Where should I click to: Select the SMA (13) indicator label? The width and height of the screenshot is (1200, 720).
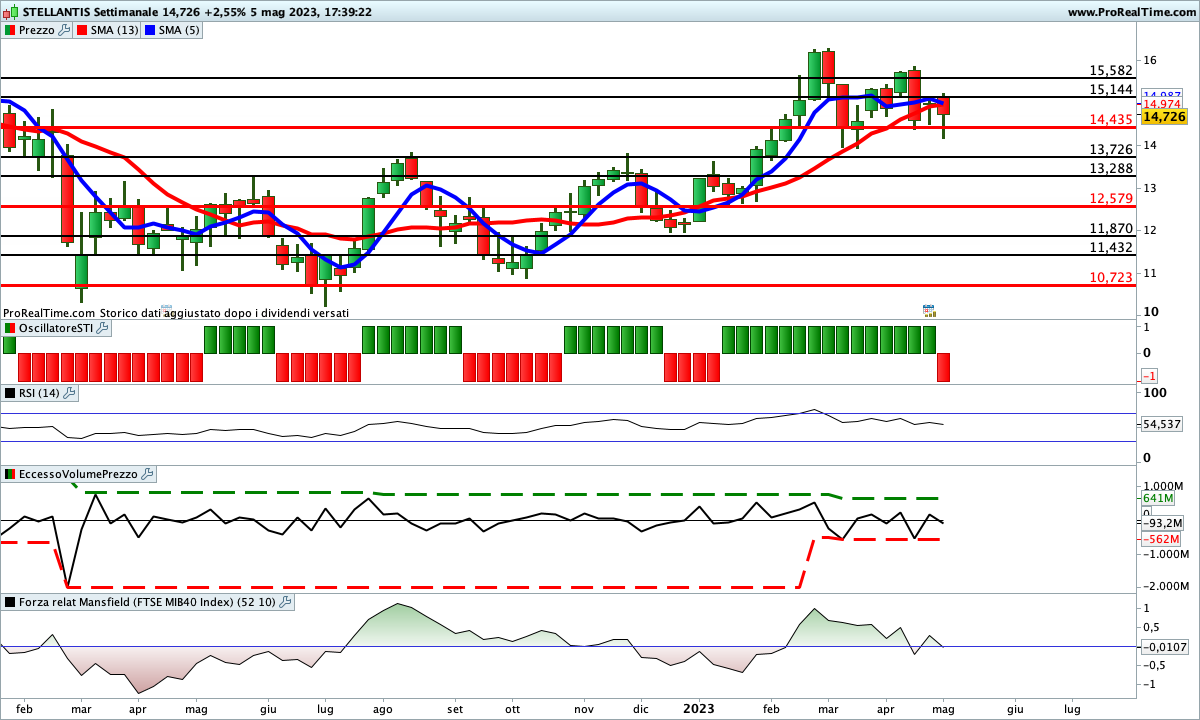115,30
